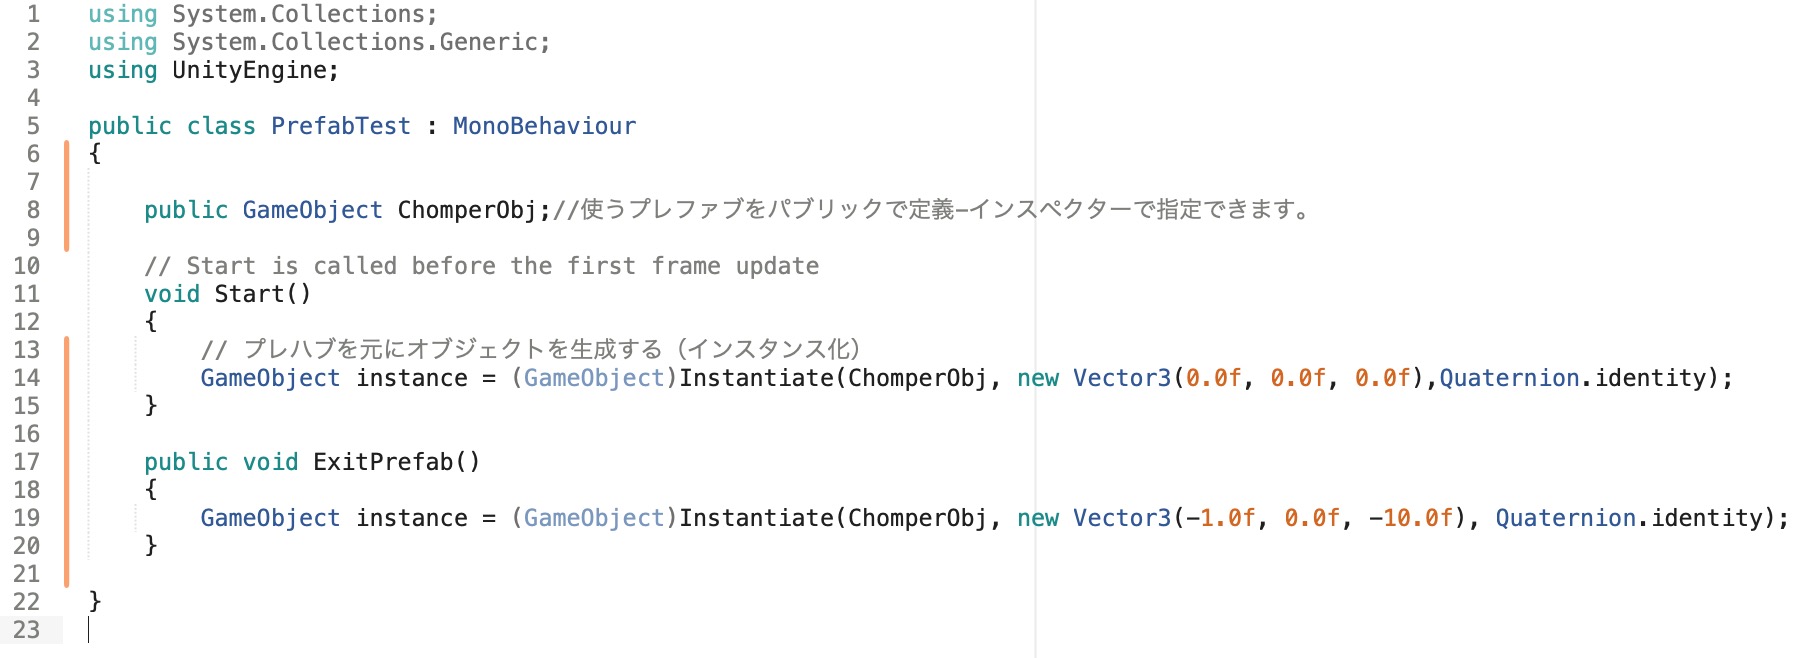Viewport: 1809px width, 658px height.
Task: Click the ChomperObj field declaration on line 8
Action: tap(467, 210)
